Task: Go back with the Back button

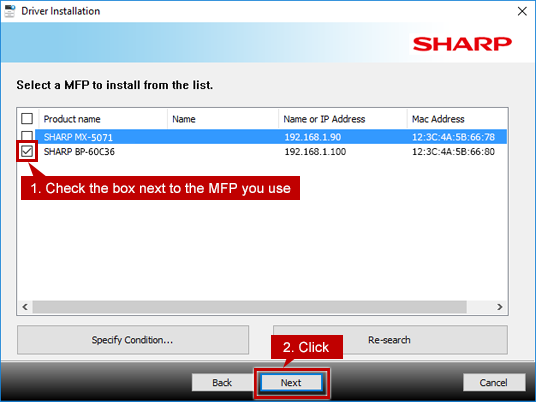Action: coord(222,383)
